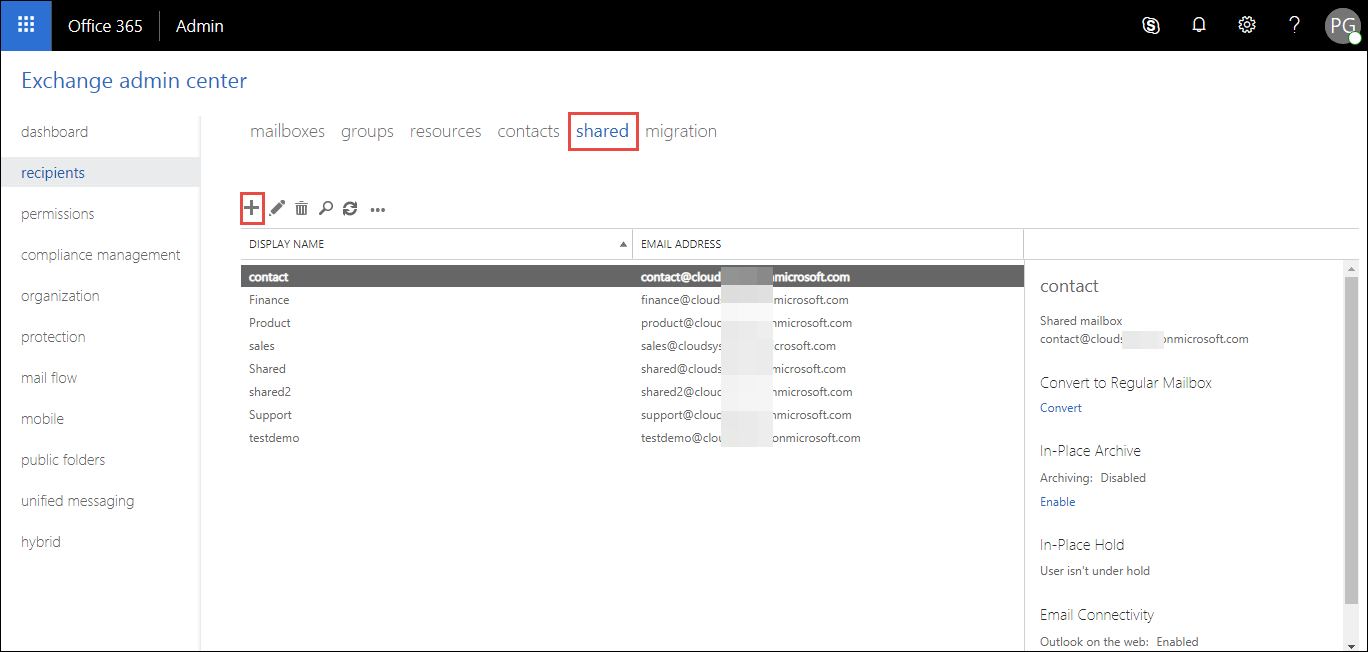Select the Support mailbox row
The height and width of the screenshot is (652, 1368).
[632, 415]
